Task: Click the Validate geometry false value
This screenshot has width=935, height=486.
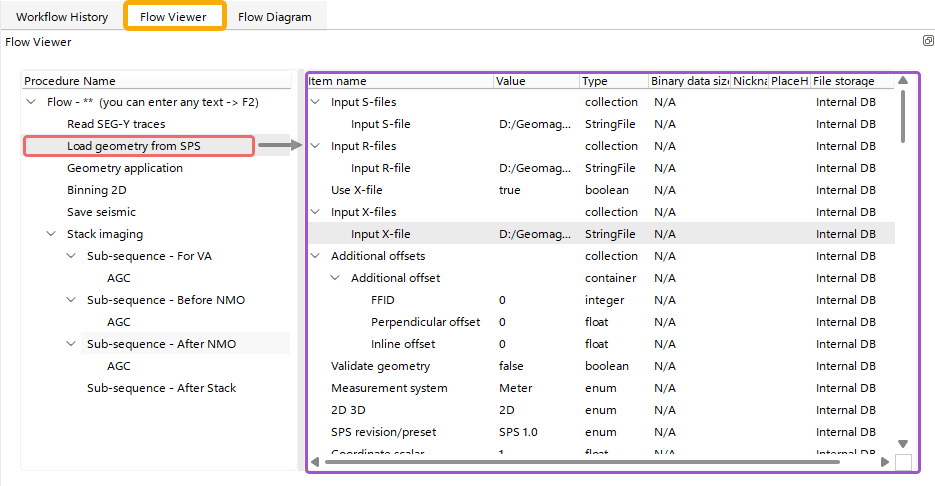Action: (511, 366)
